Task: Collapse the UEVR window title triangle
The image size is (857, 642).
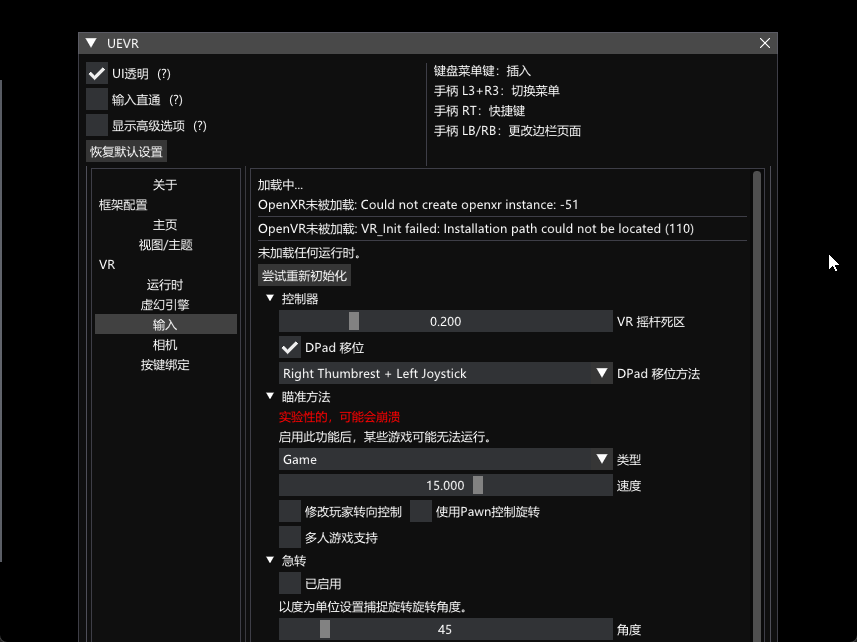Action: pos(91,44)
